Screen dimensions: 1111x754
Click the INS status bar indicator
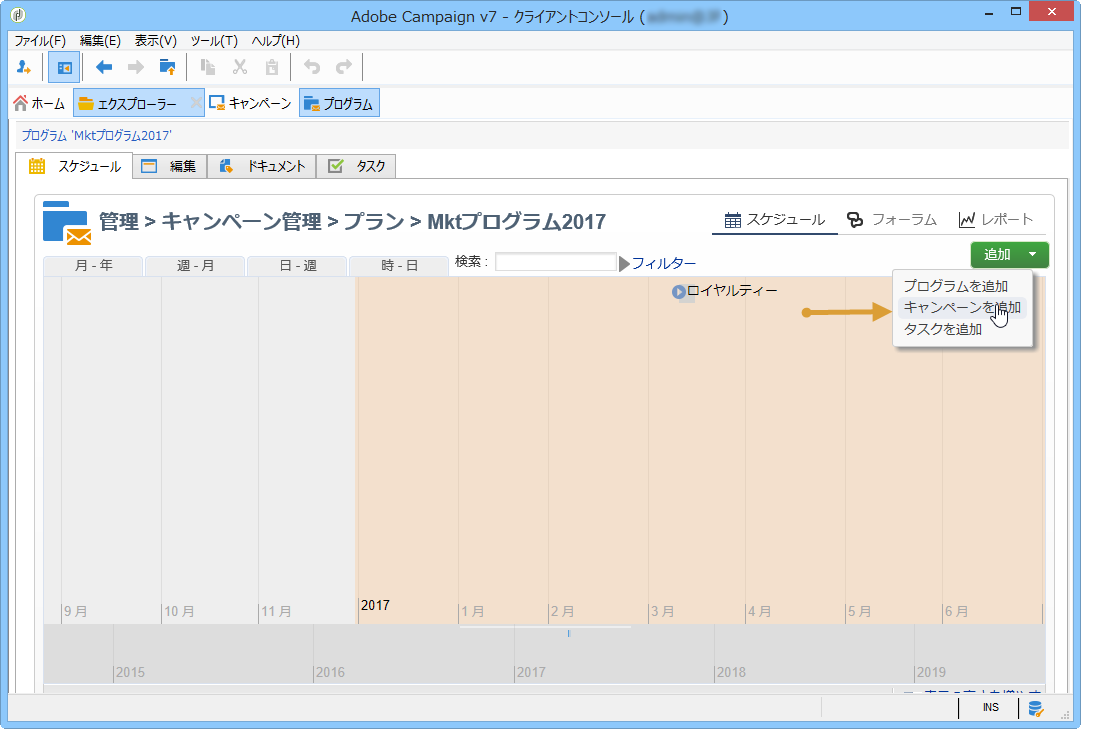point(990,707)
